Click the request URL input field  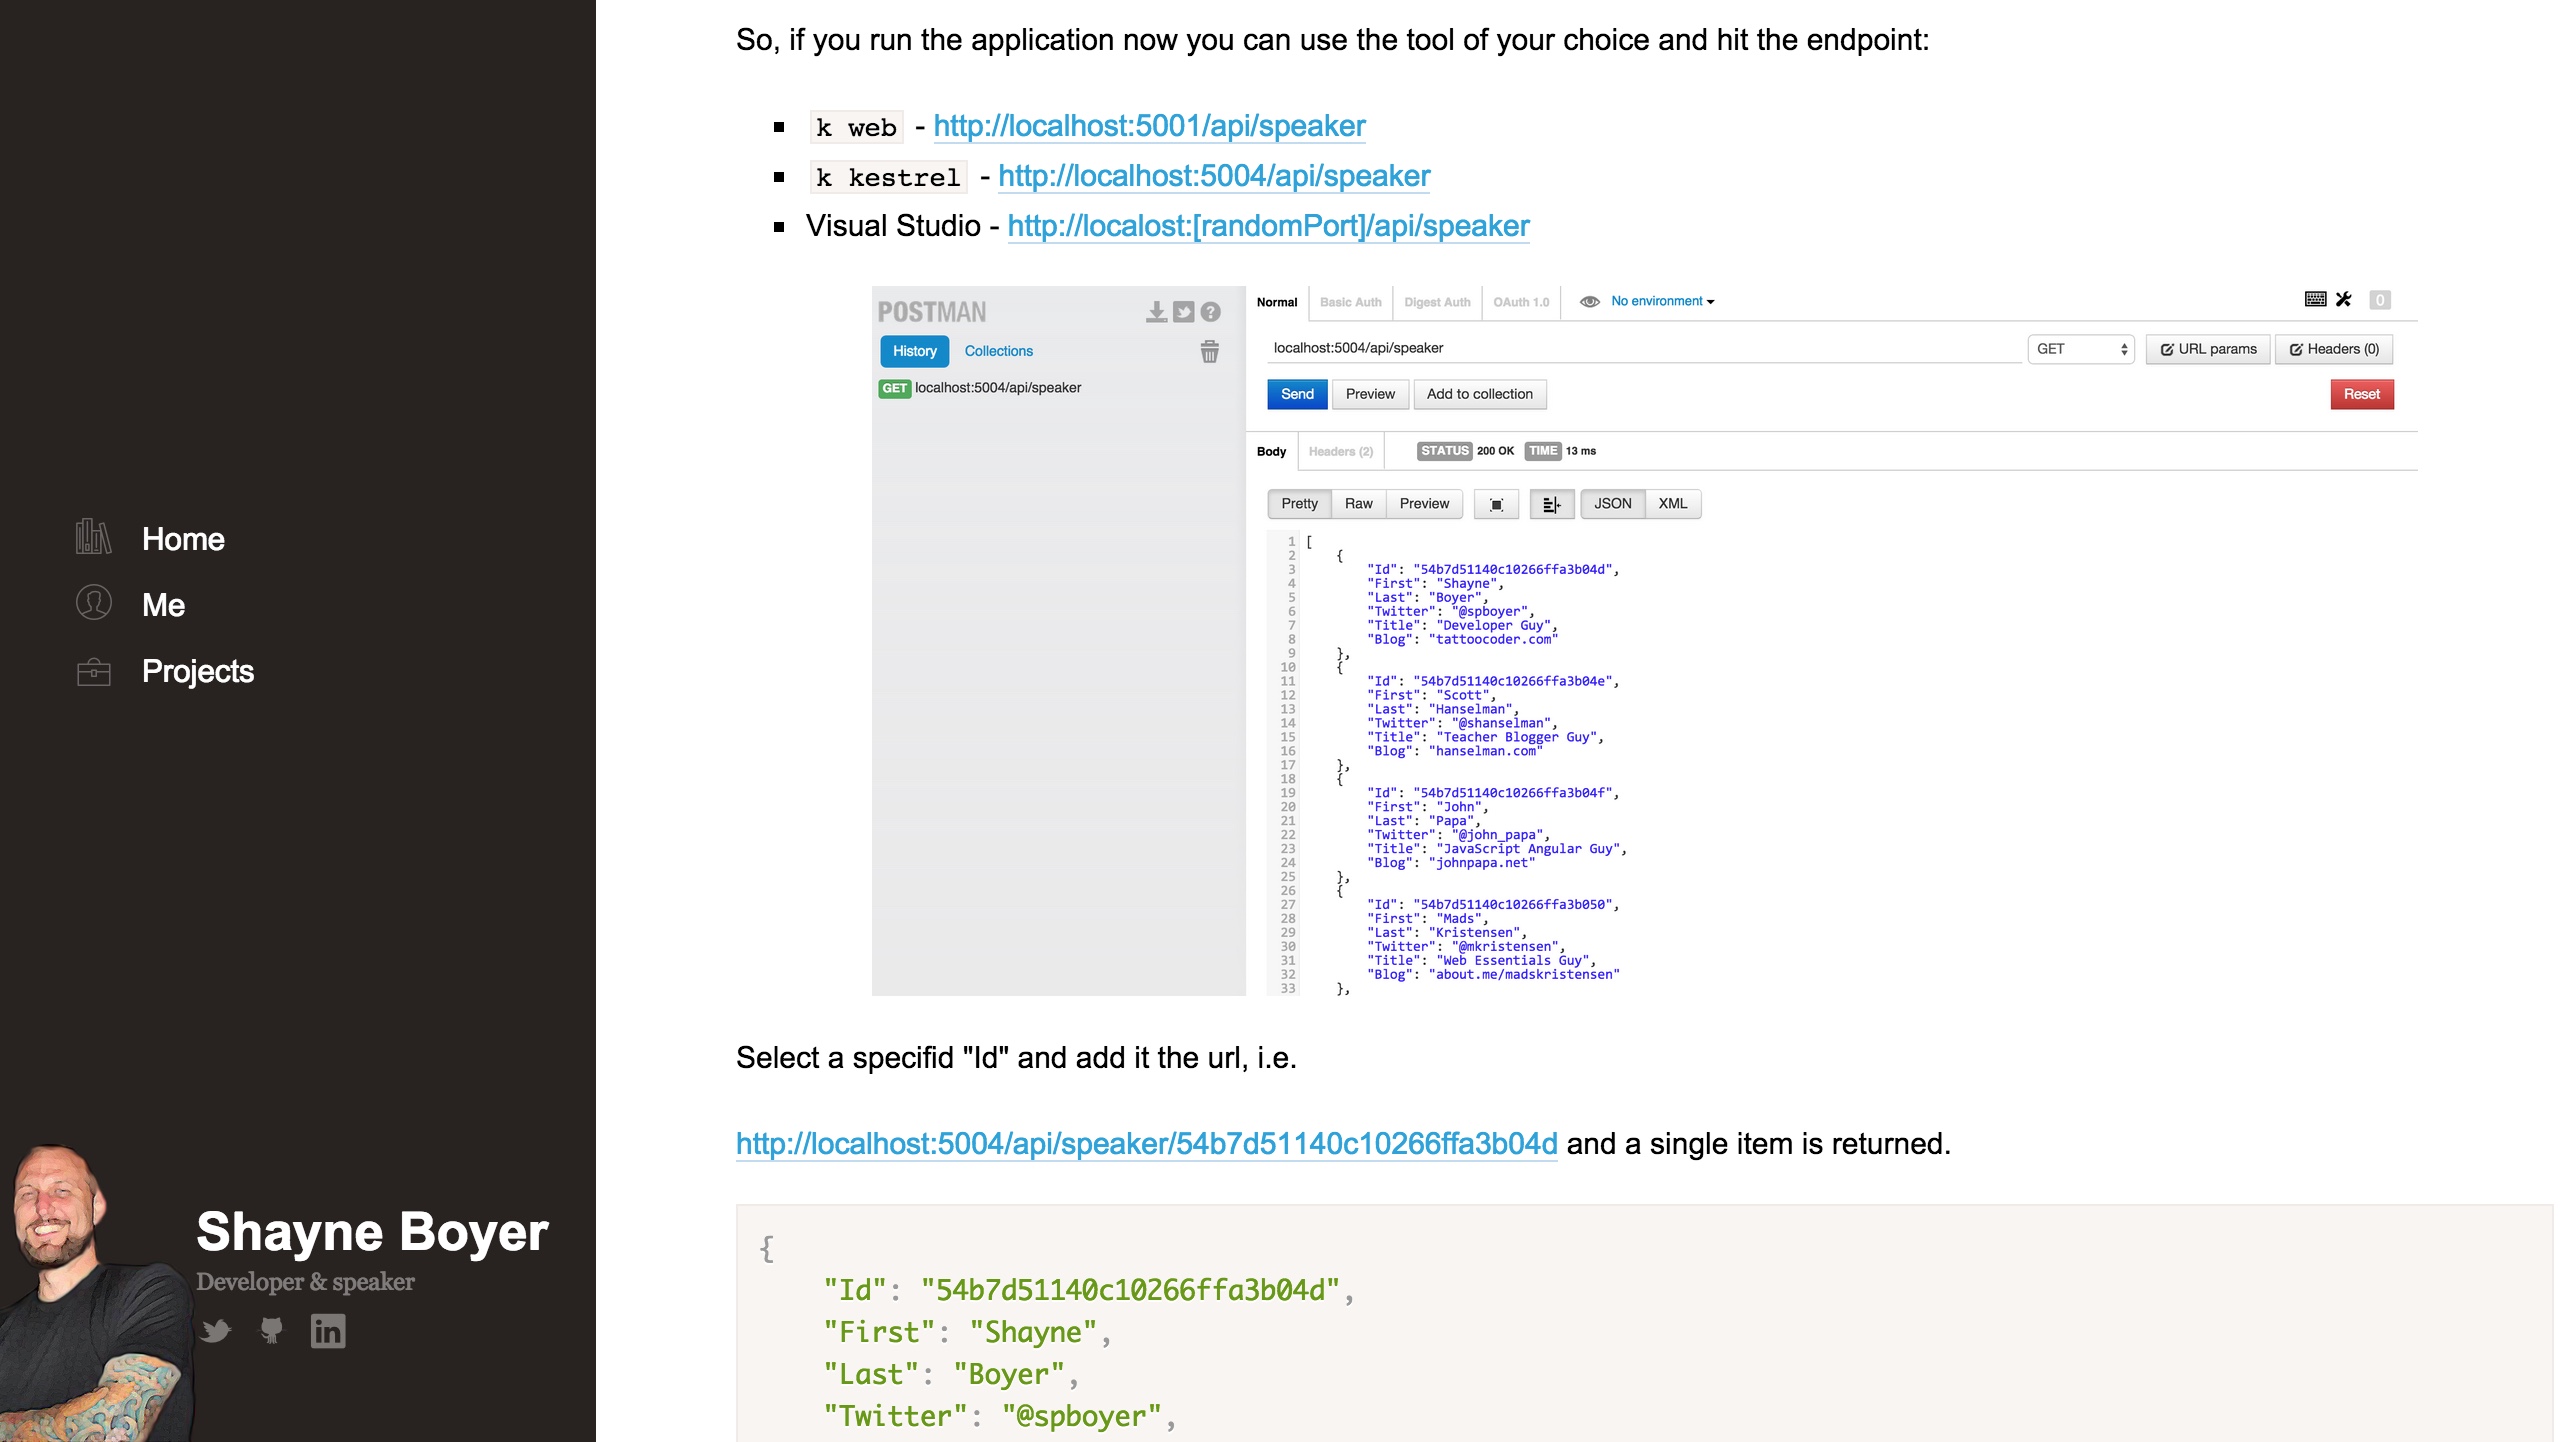tap(1640, 348)
